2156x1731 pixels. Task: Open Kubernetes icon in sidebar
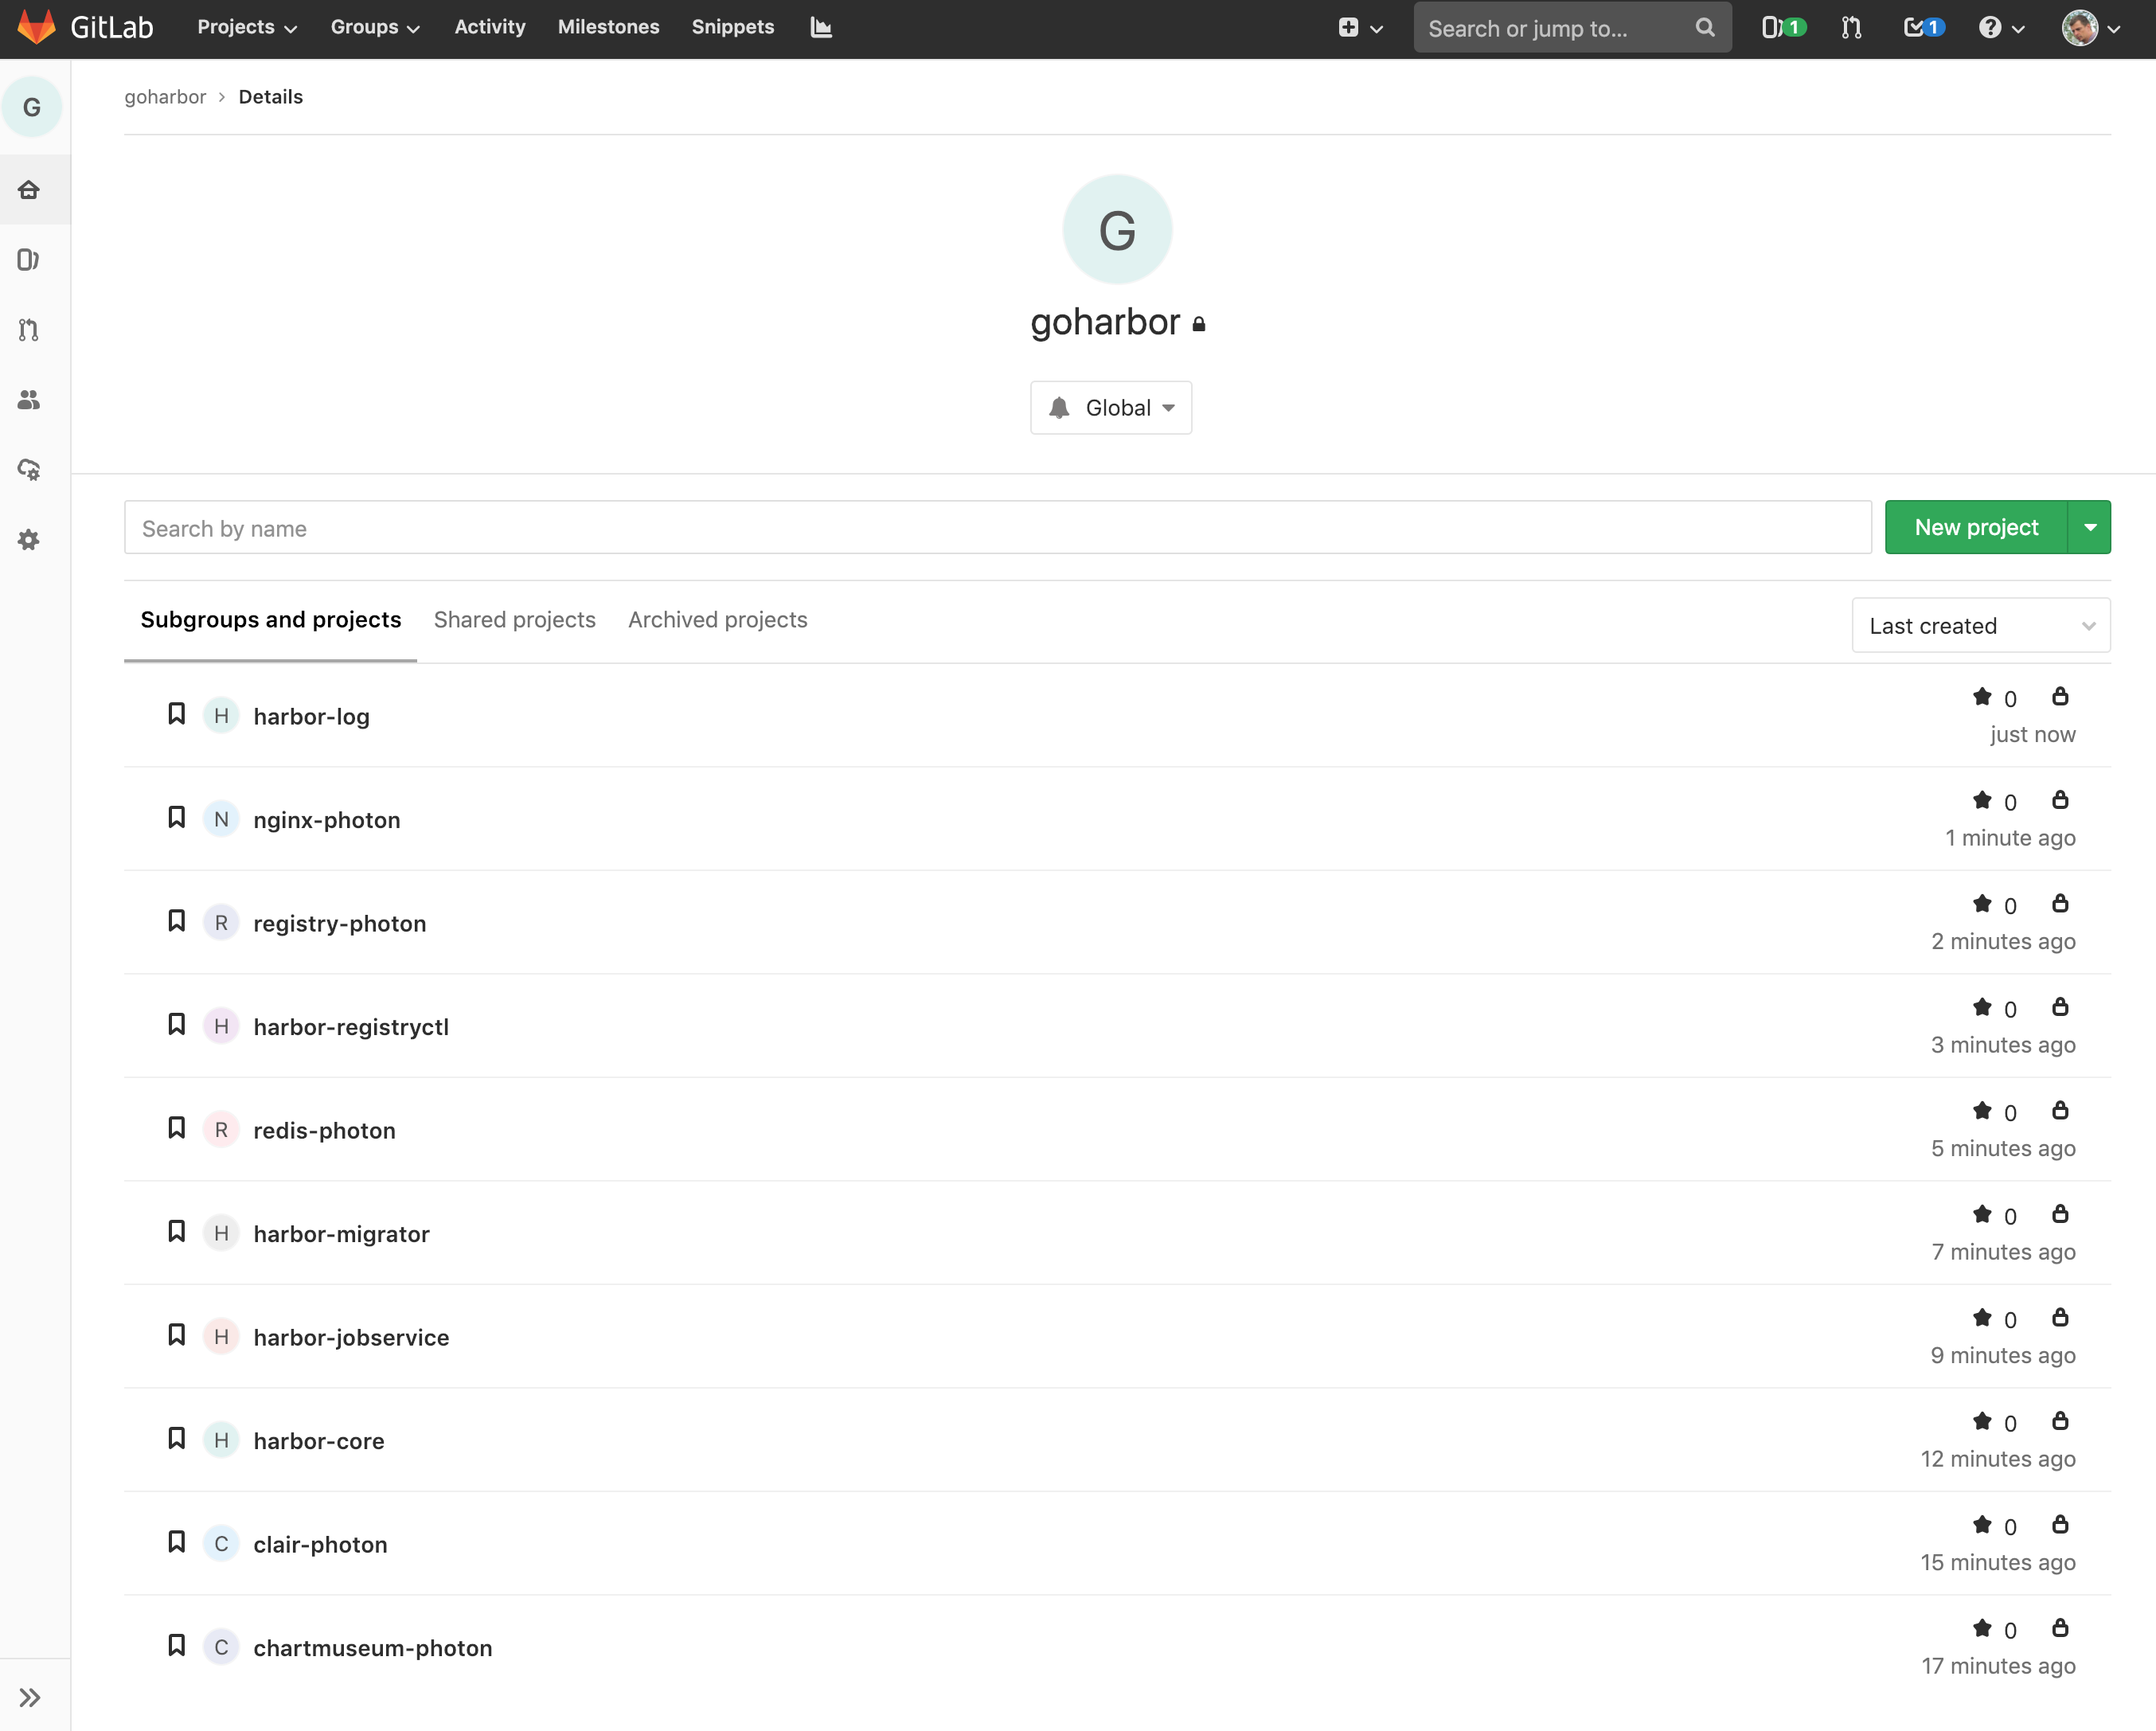tap(29, 470)
